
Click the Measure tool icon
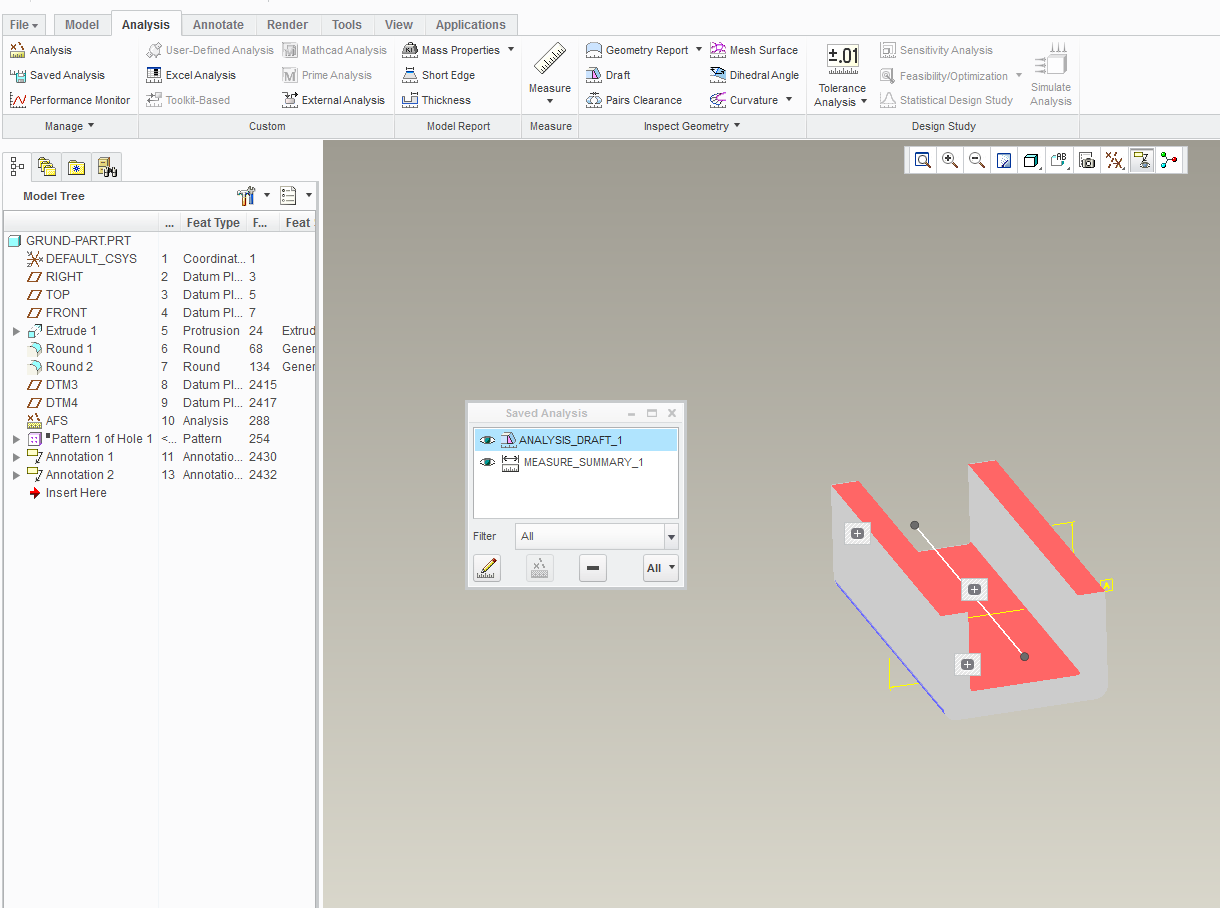pyautogui.click(x=549, y=60)
